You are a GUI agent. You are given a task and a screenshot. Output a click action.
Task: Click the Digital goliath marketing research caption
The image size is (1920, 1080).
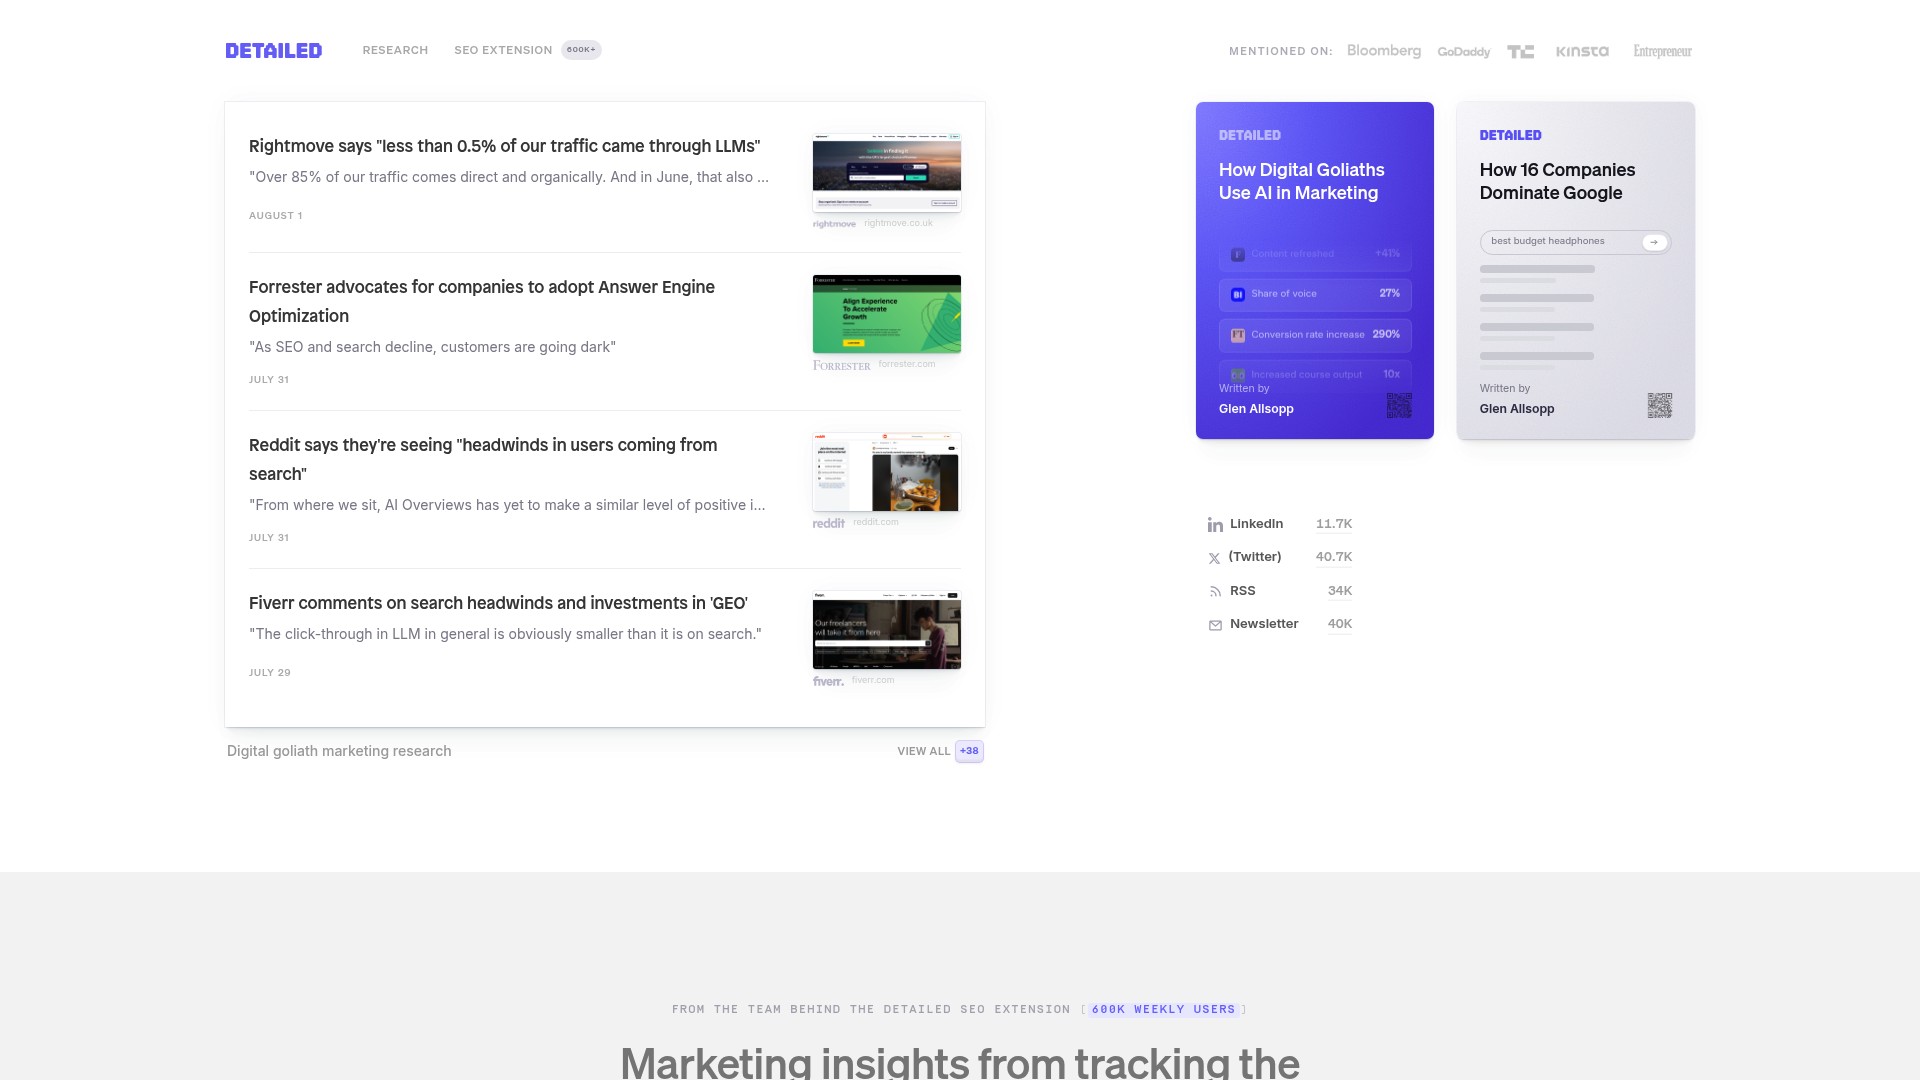click(339, 751)
